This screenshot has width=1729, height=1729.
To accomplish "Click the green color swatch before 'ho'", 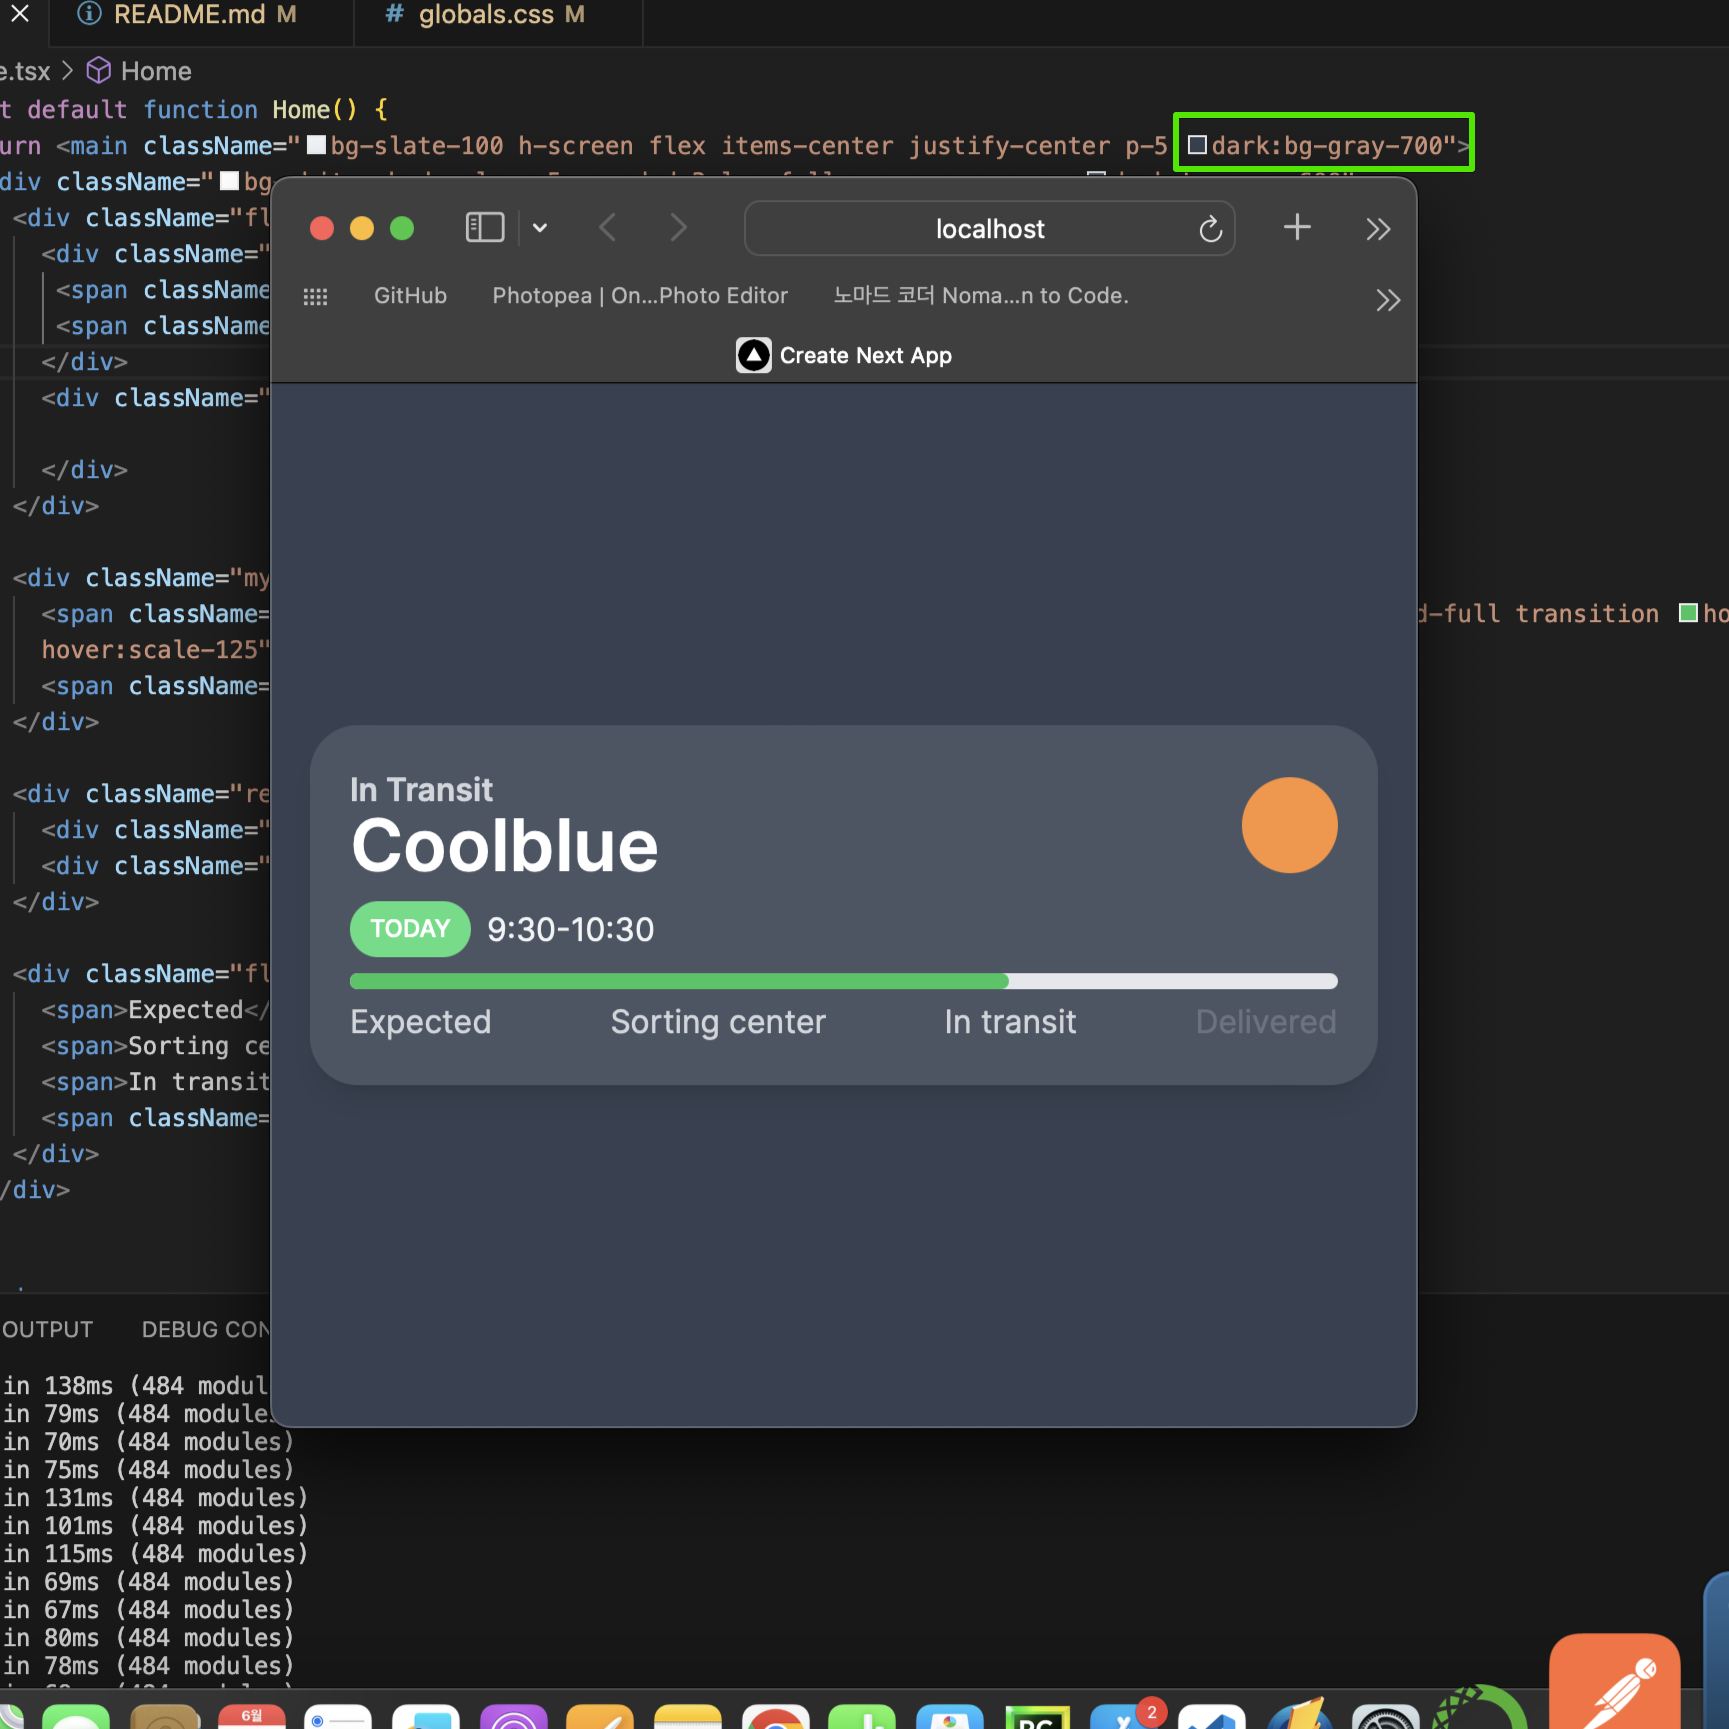I will click(x=1688, y=613).
